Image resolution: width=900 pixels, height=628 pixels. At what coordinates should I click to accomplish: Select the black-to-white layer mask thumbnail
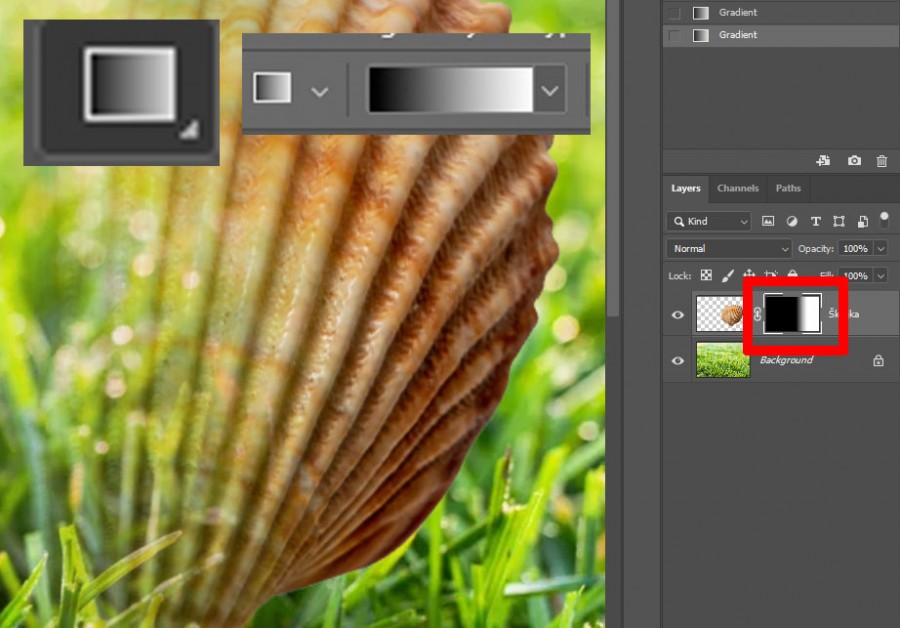(x=792, y=314)
